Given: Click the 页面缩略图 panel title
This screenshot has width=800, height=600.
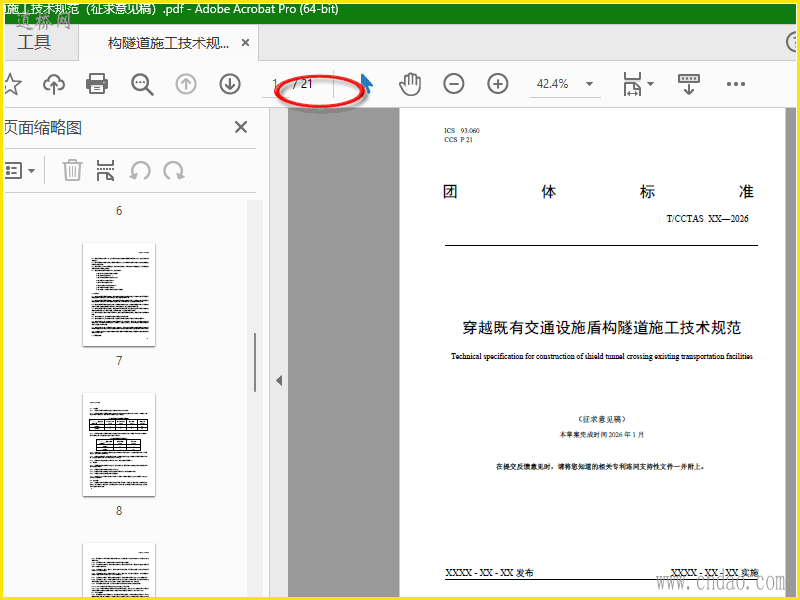Looking at the screenshot, I should pyautogui.click(x=43, y=128).
